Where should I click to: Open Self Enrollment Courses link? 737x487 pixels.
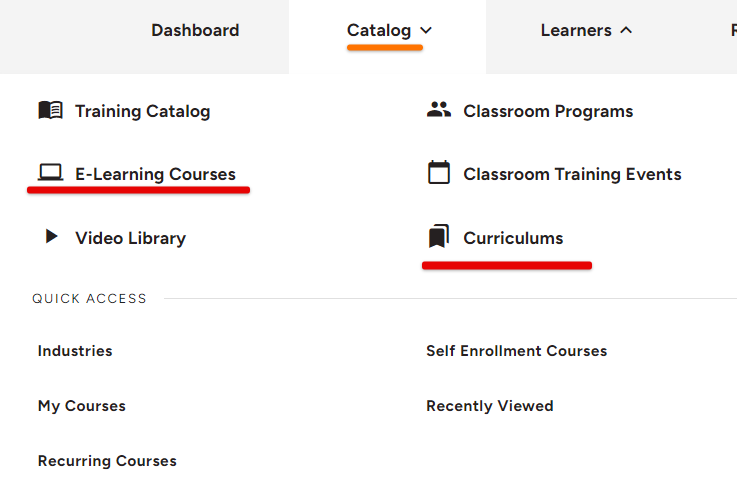[516, 351]
